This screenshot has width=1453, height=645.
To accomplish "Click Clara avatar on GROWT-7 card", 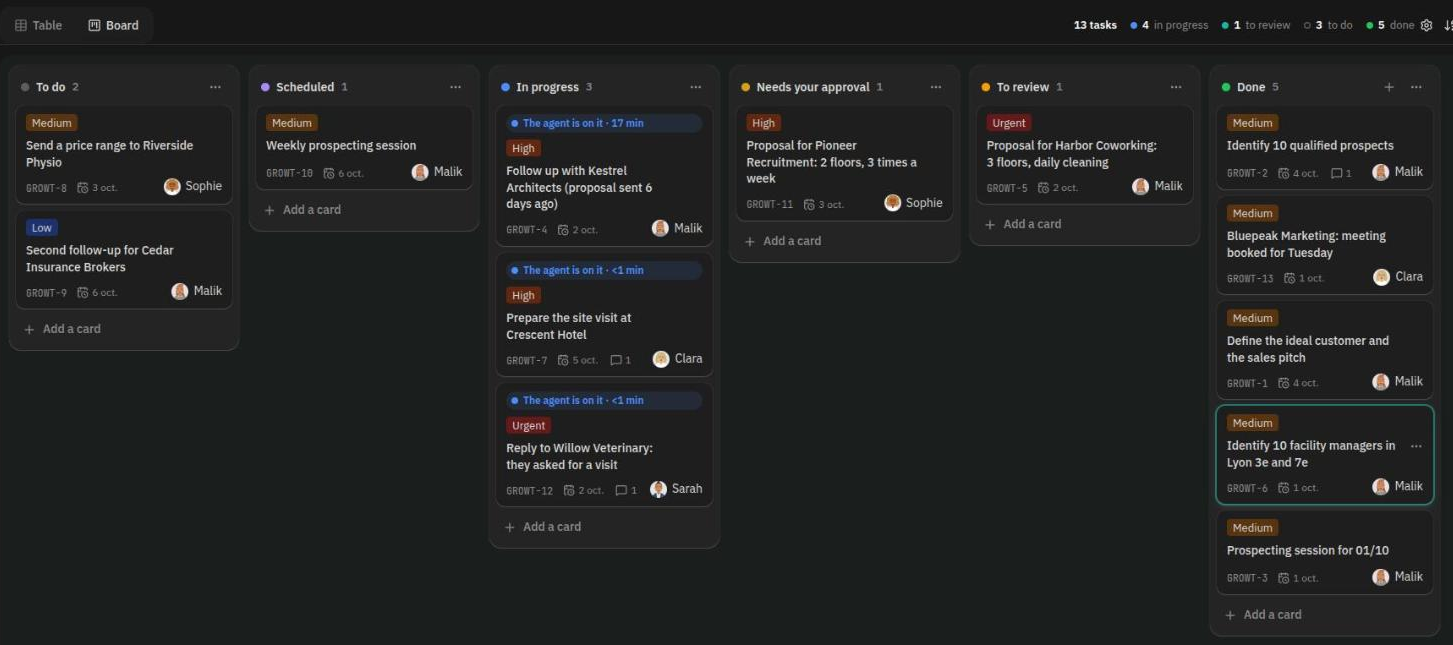I will pyautogui.click(x=661, y=359).
